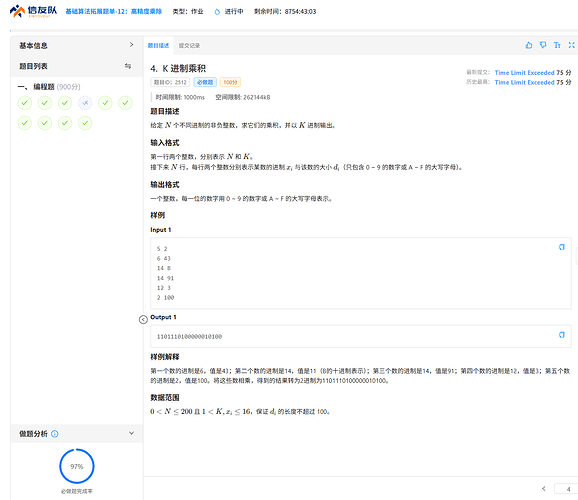Viewport: 578px width, 500px height.
Task: Click the thumbs-down dislike icon
Action: coord(543,45)
